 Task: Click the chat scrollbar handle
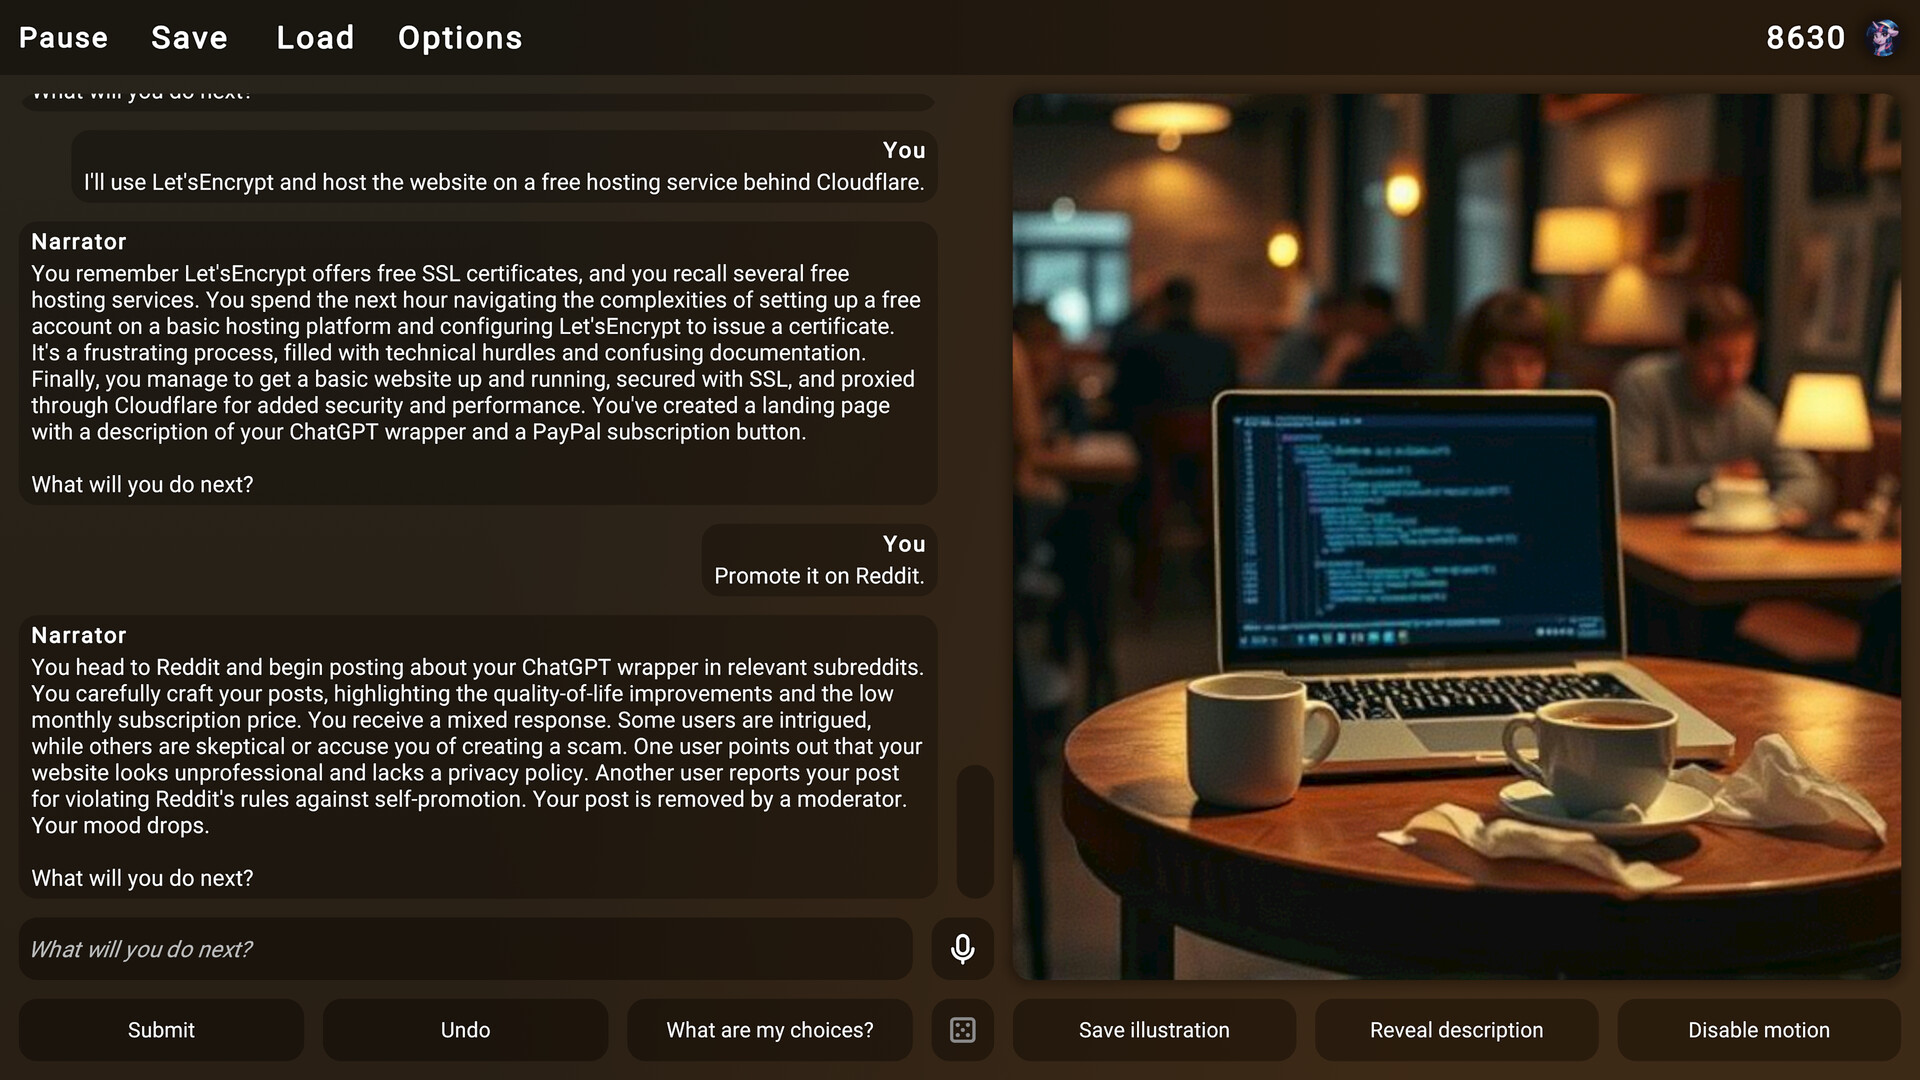[975, 830]
